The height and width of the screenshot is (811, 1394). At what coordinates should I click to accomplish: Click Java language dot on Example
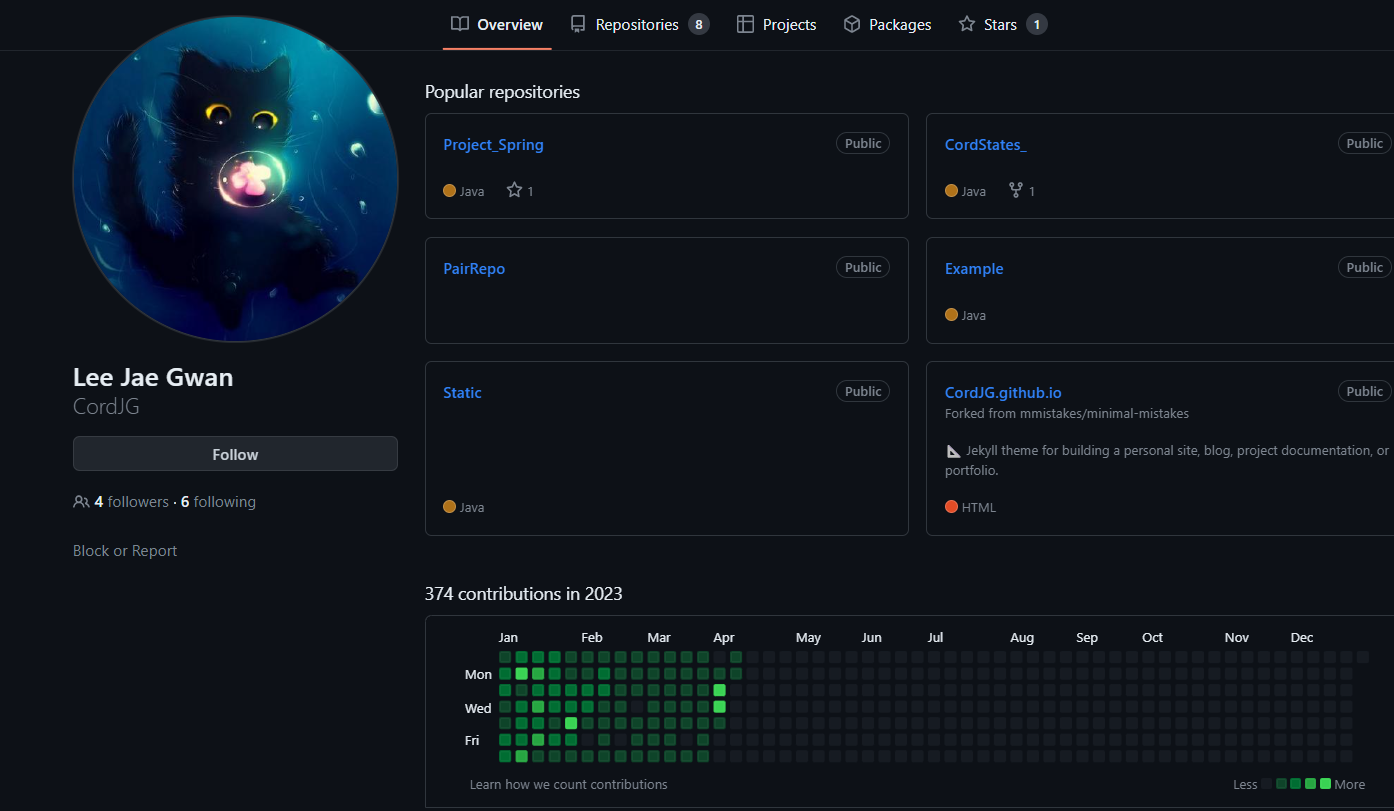click(952, 315)
